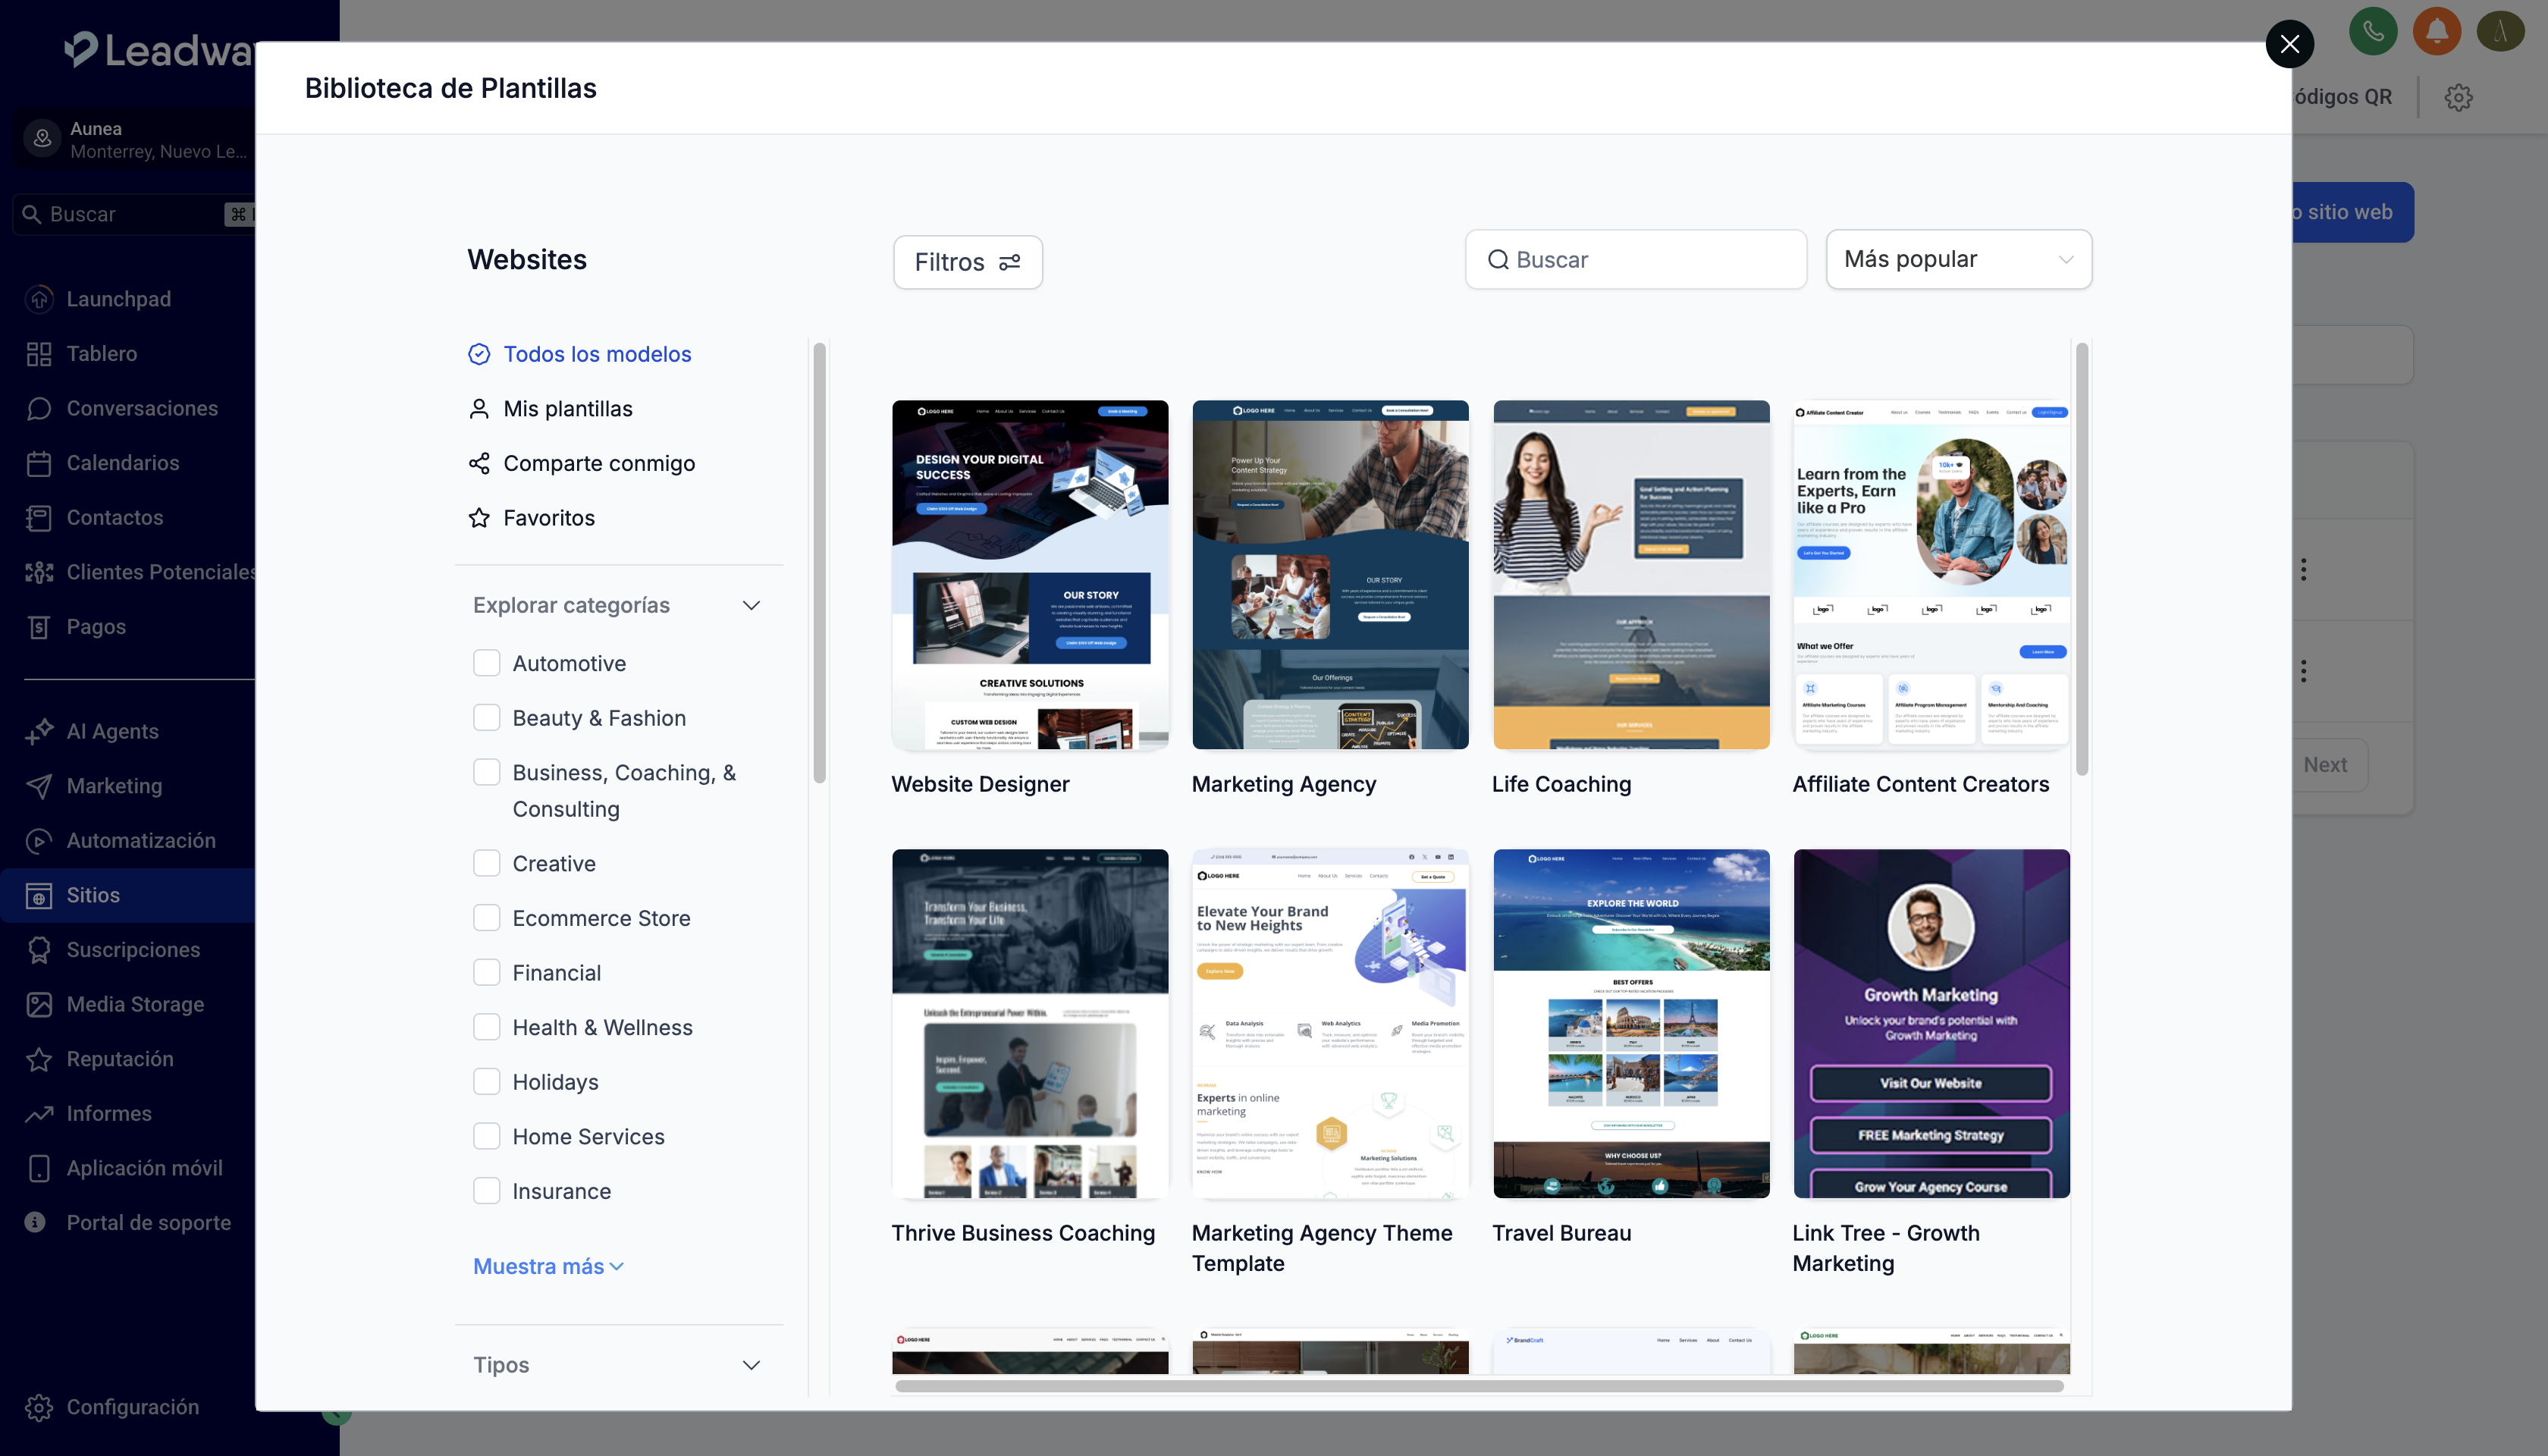This screenshot has width=2548, height=1456.
Task: Open the Más popular sort dropdown
Action: click(x=1958, y=260)
